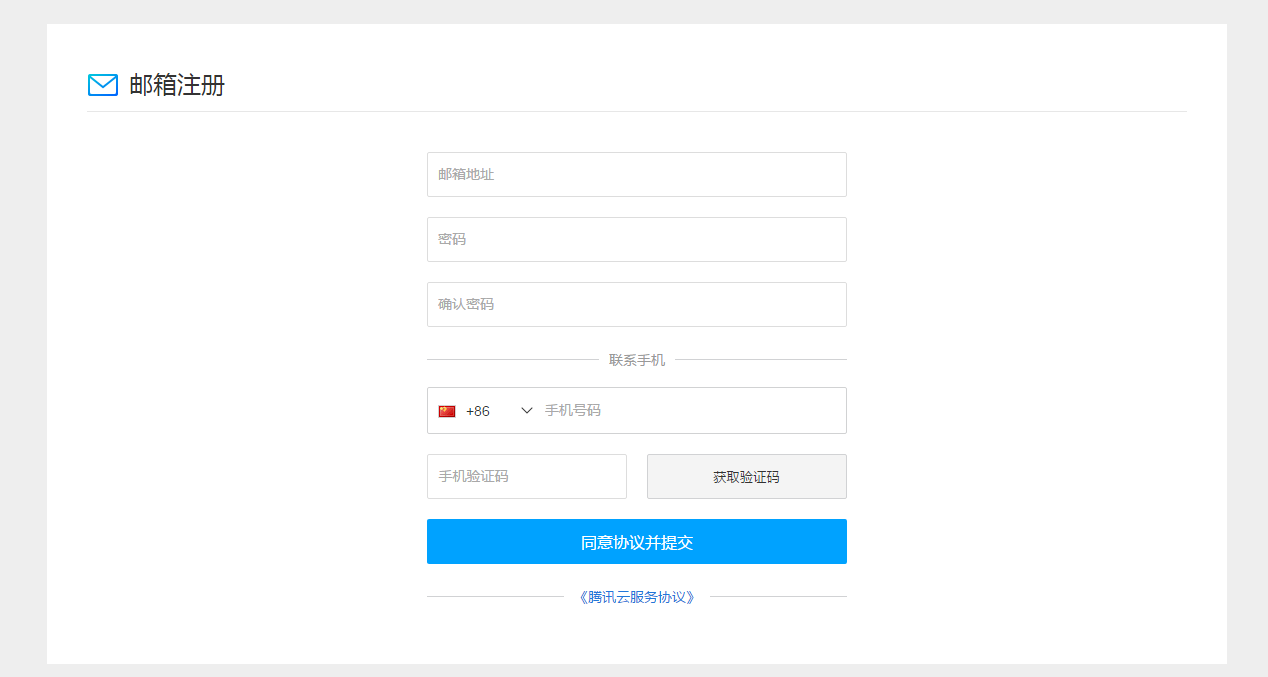This screenshot has width=1268, height=677.
Task: Click the 邮箱注册 page heading
Action: [177, 85]
